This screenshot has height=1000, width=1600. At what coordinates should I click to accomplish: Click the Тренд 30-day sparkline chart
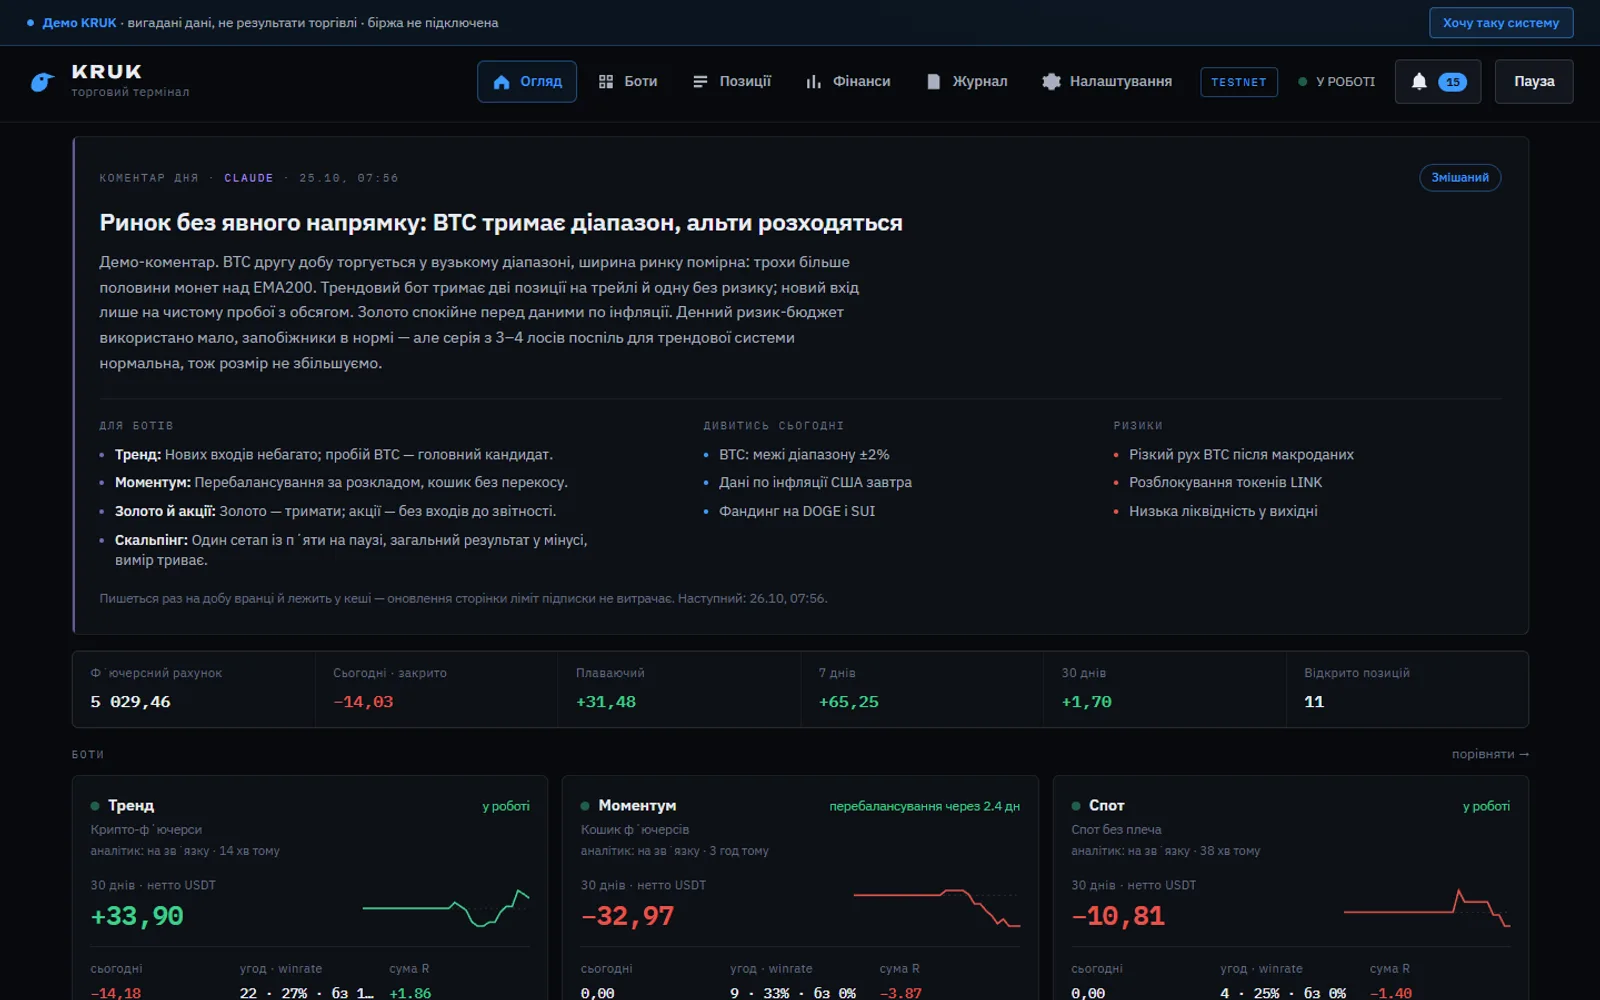tap(446, 909)
